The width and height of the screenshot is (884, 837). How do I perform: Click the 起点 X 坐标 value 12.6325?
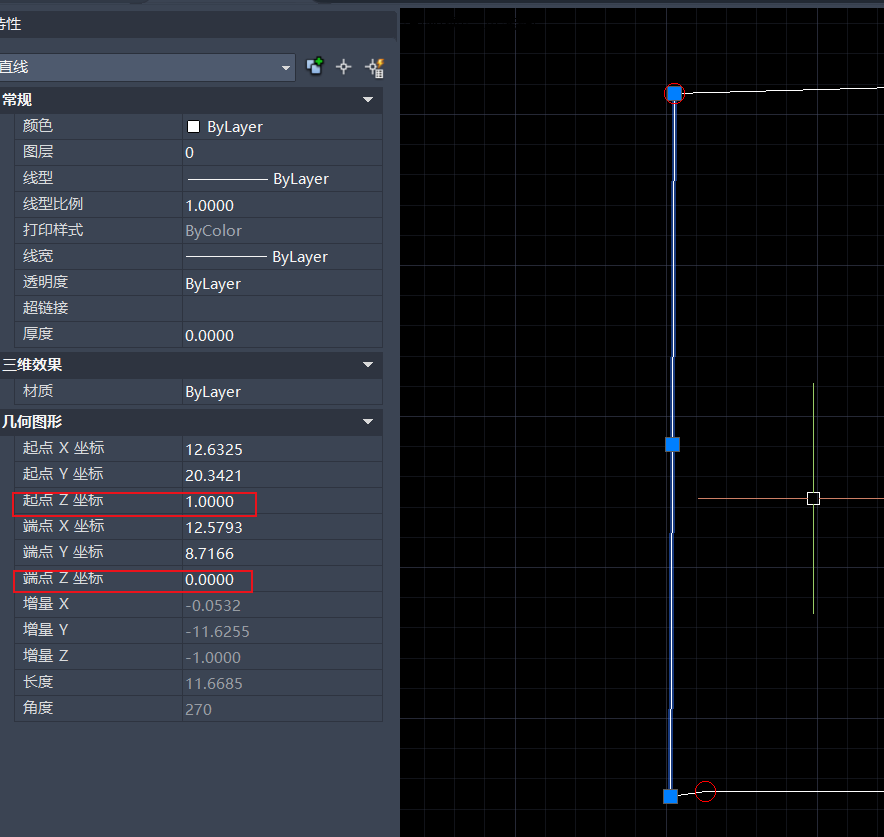(x=214, y=450)
